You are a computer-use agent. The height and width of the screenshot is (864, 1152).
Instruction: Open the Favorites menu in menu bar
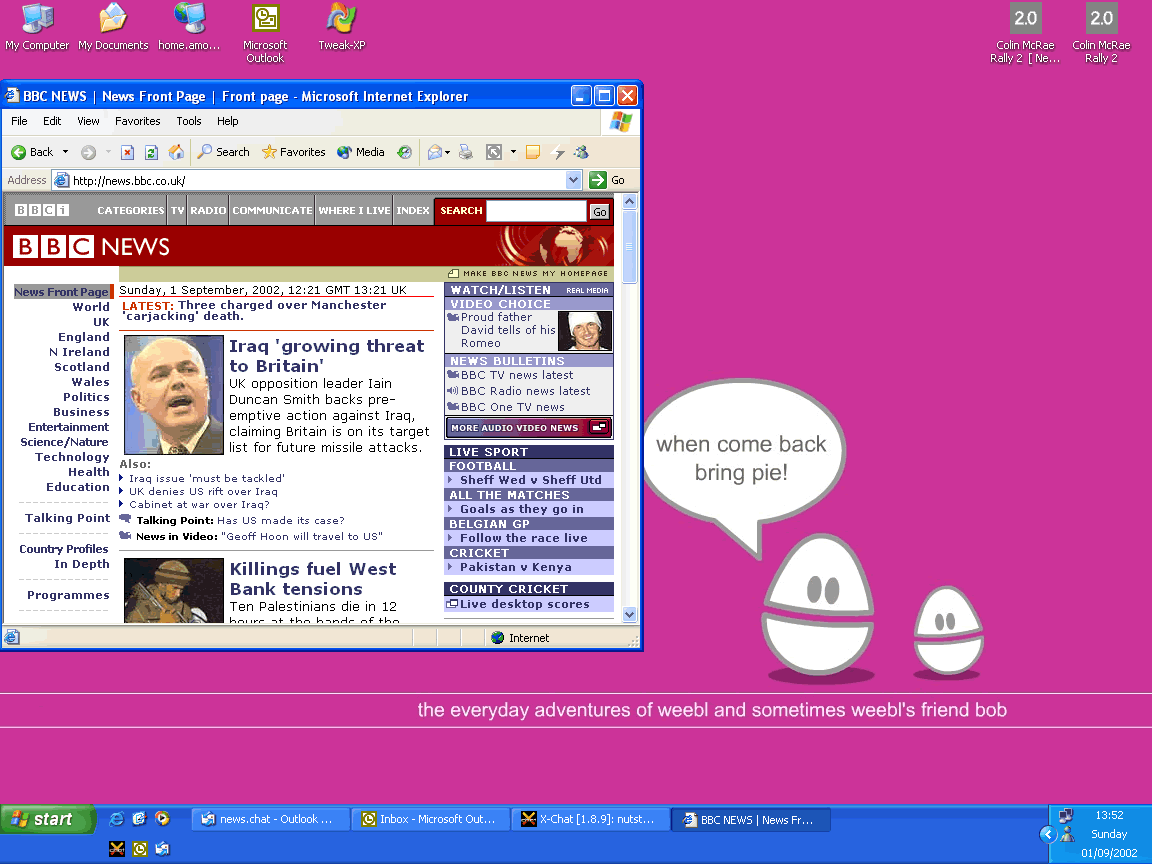pos(137,121)
